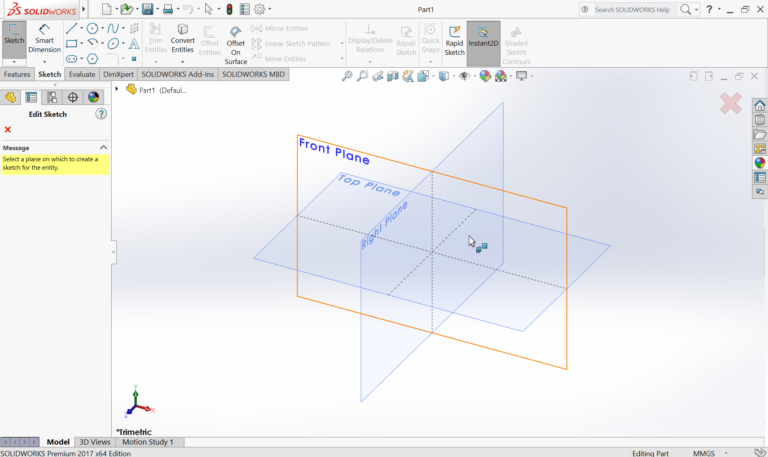The image size is (768, 457).
Task: Select the Straight Slot tool
Action: pyautogui.click(x=72, y=59)
